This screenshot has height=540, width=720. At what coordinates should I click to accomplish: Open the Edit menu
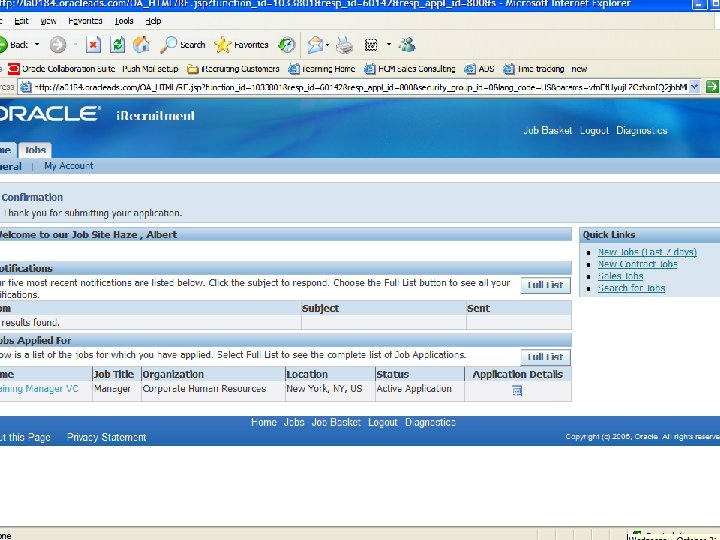[x=21, y=21]
